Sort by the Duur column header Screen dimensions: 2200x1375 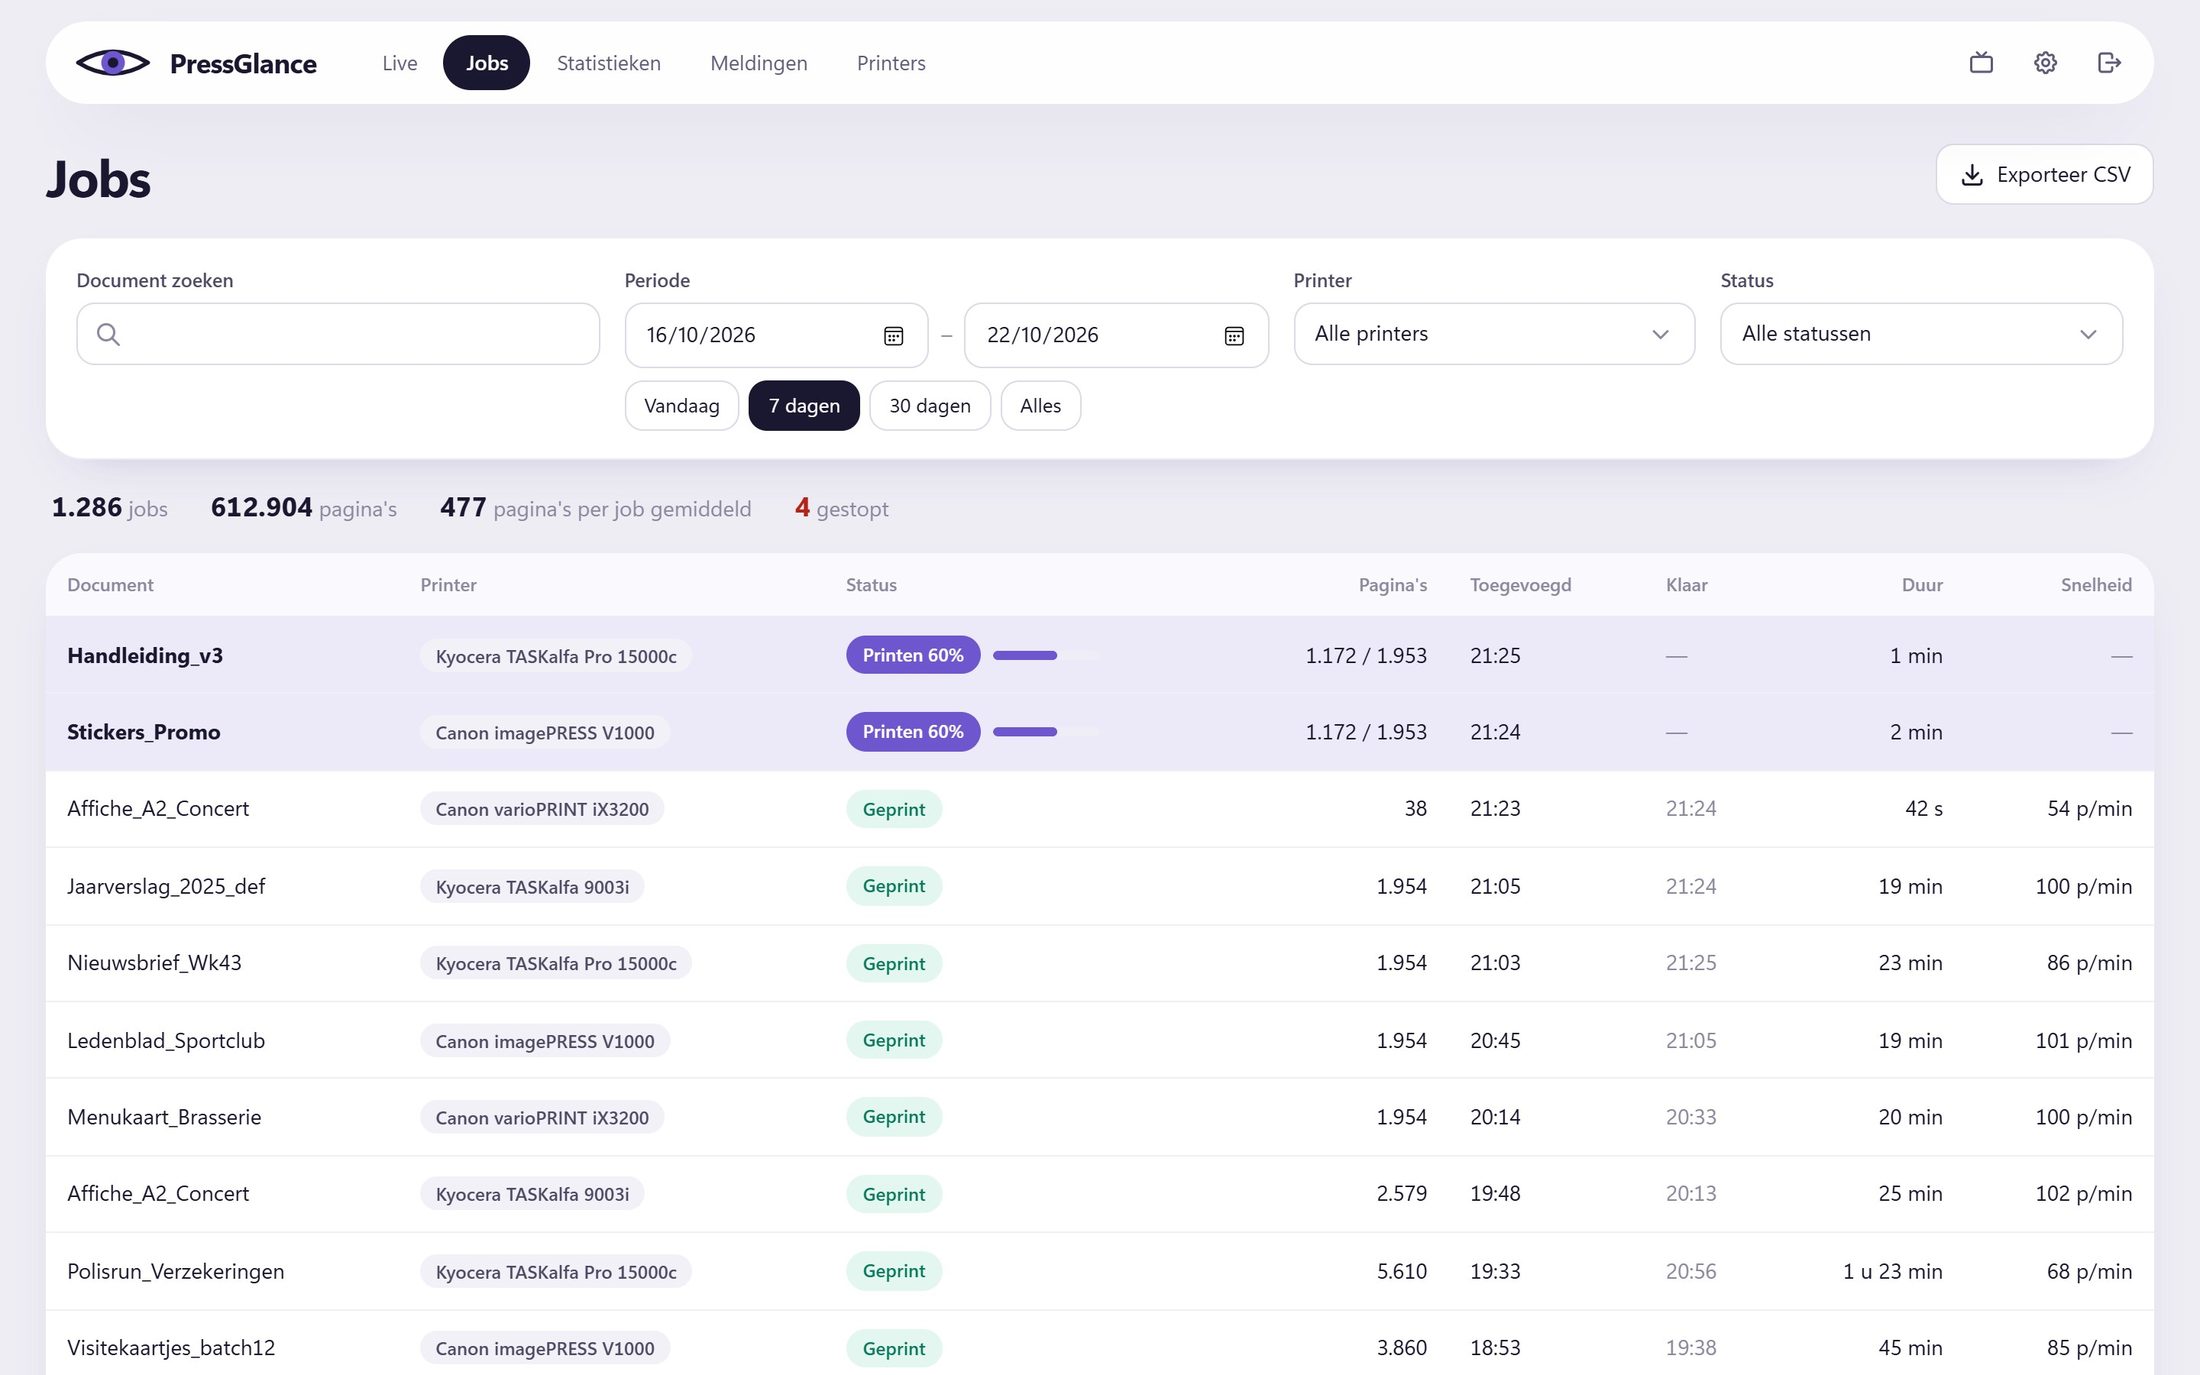coord(1922,585)
